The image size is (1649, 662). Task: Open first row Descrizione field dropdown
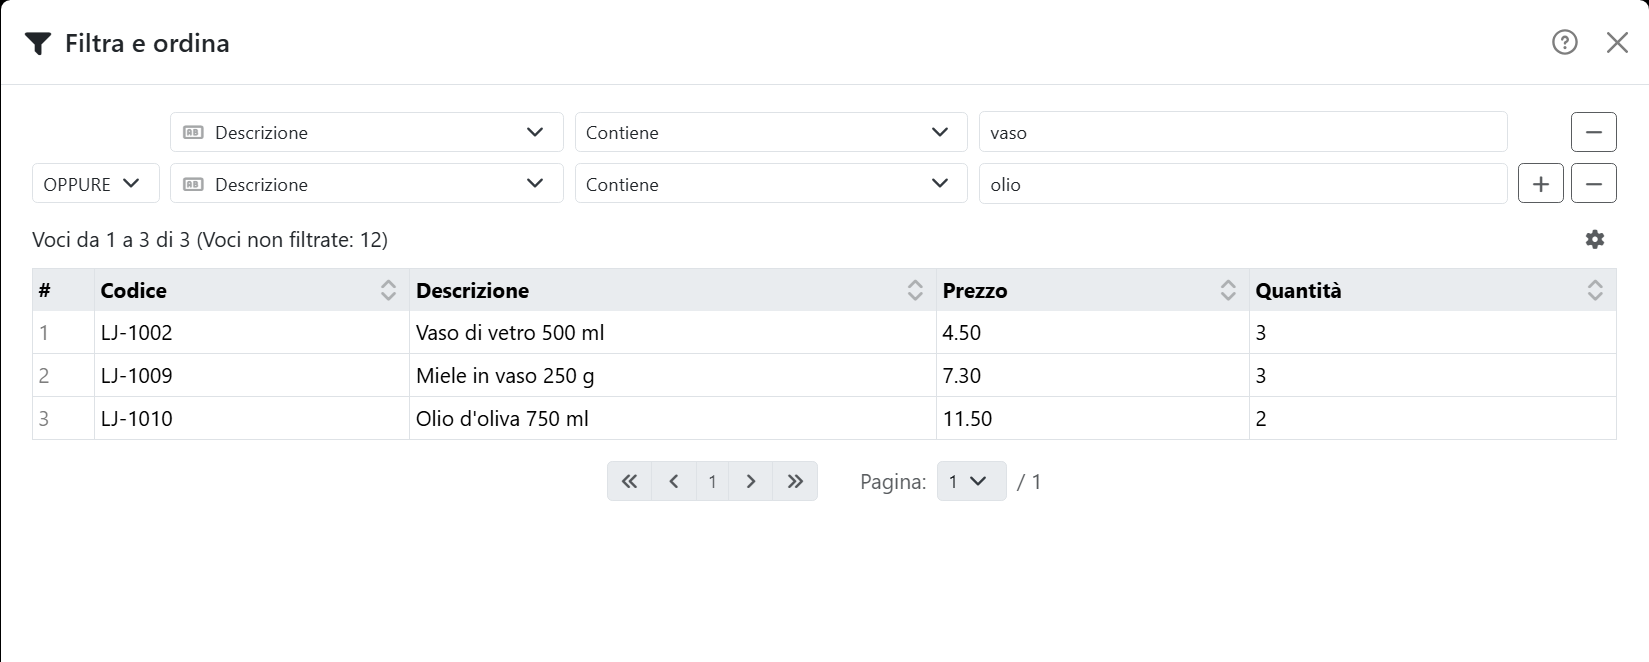(x=367, y=132)
